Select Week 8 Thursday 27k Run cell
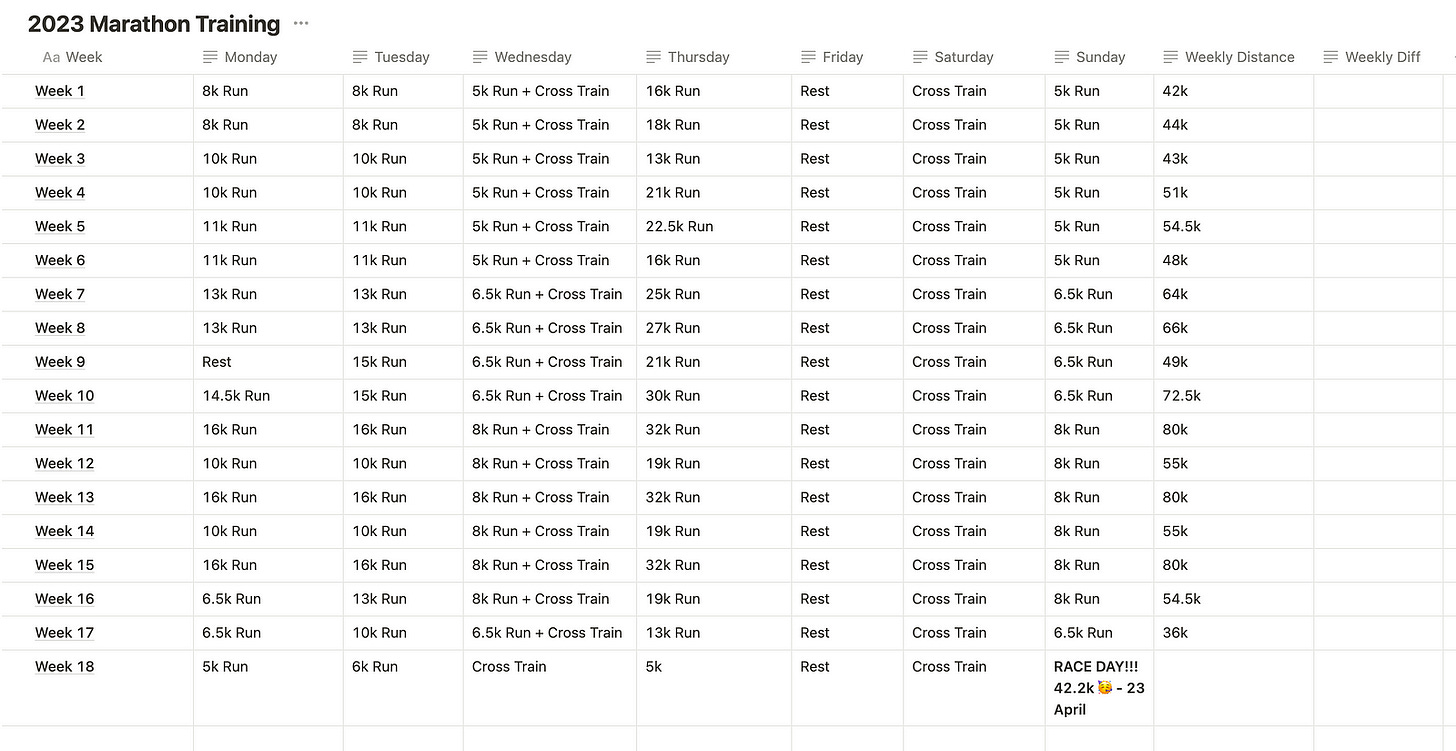This screenshot has height=751, width=1456. pos(714,328)
